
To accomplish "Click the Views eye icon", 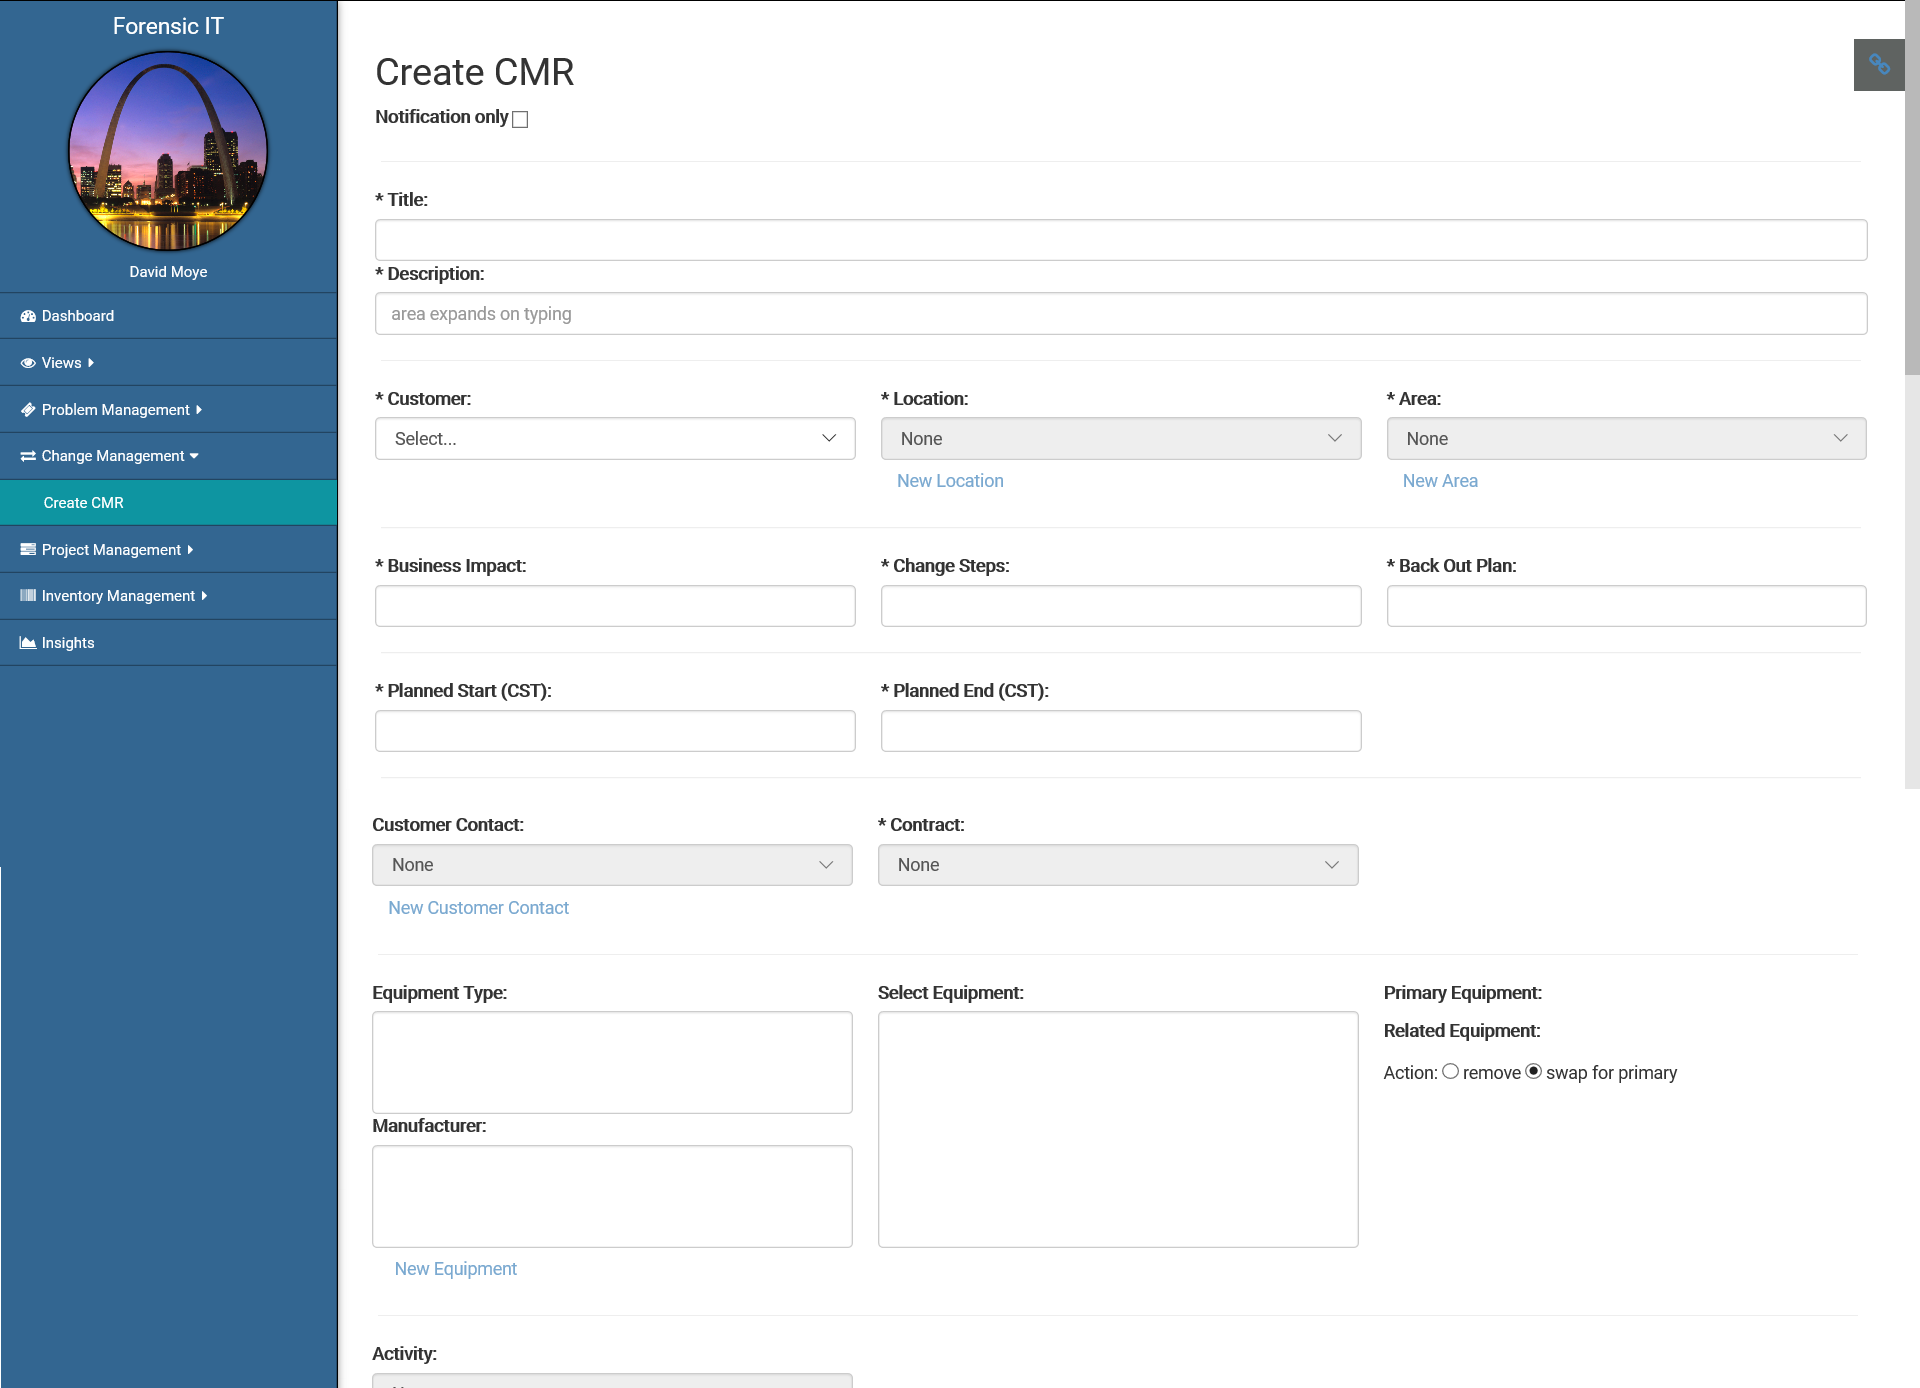I will 28,363.
